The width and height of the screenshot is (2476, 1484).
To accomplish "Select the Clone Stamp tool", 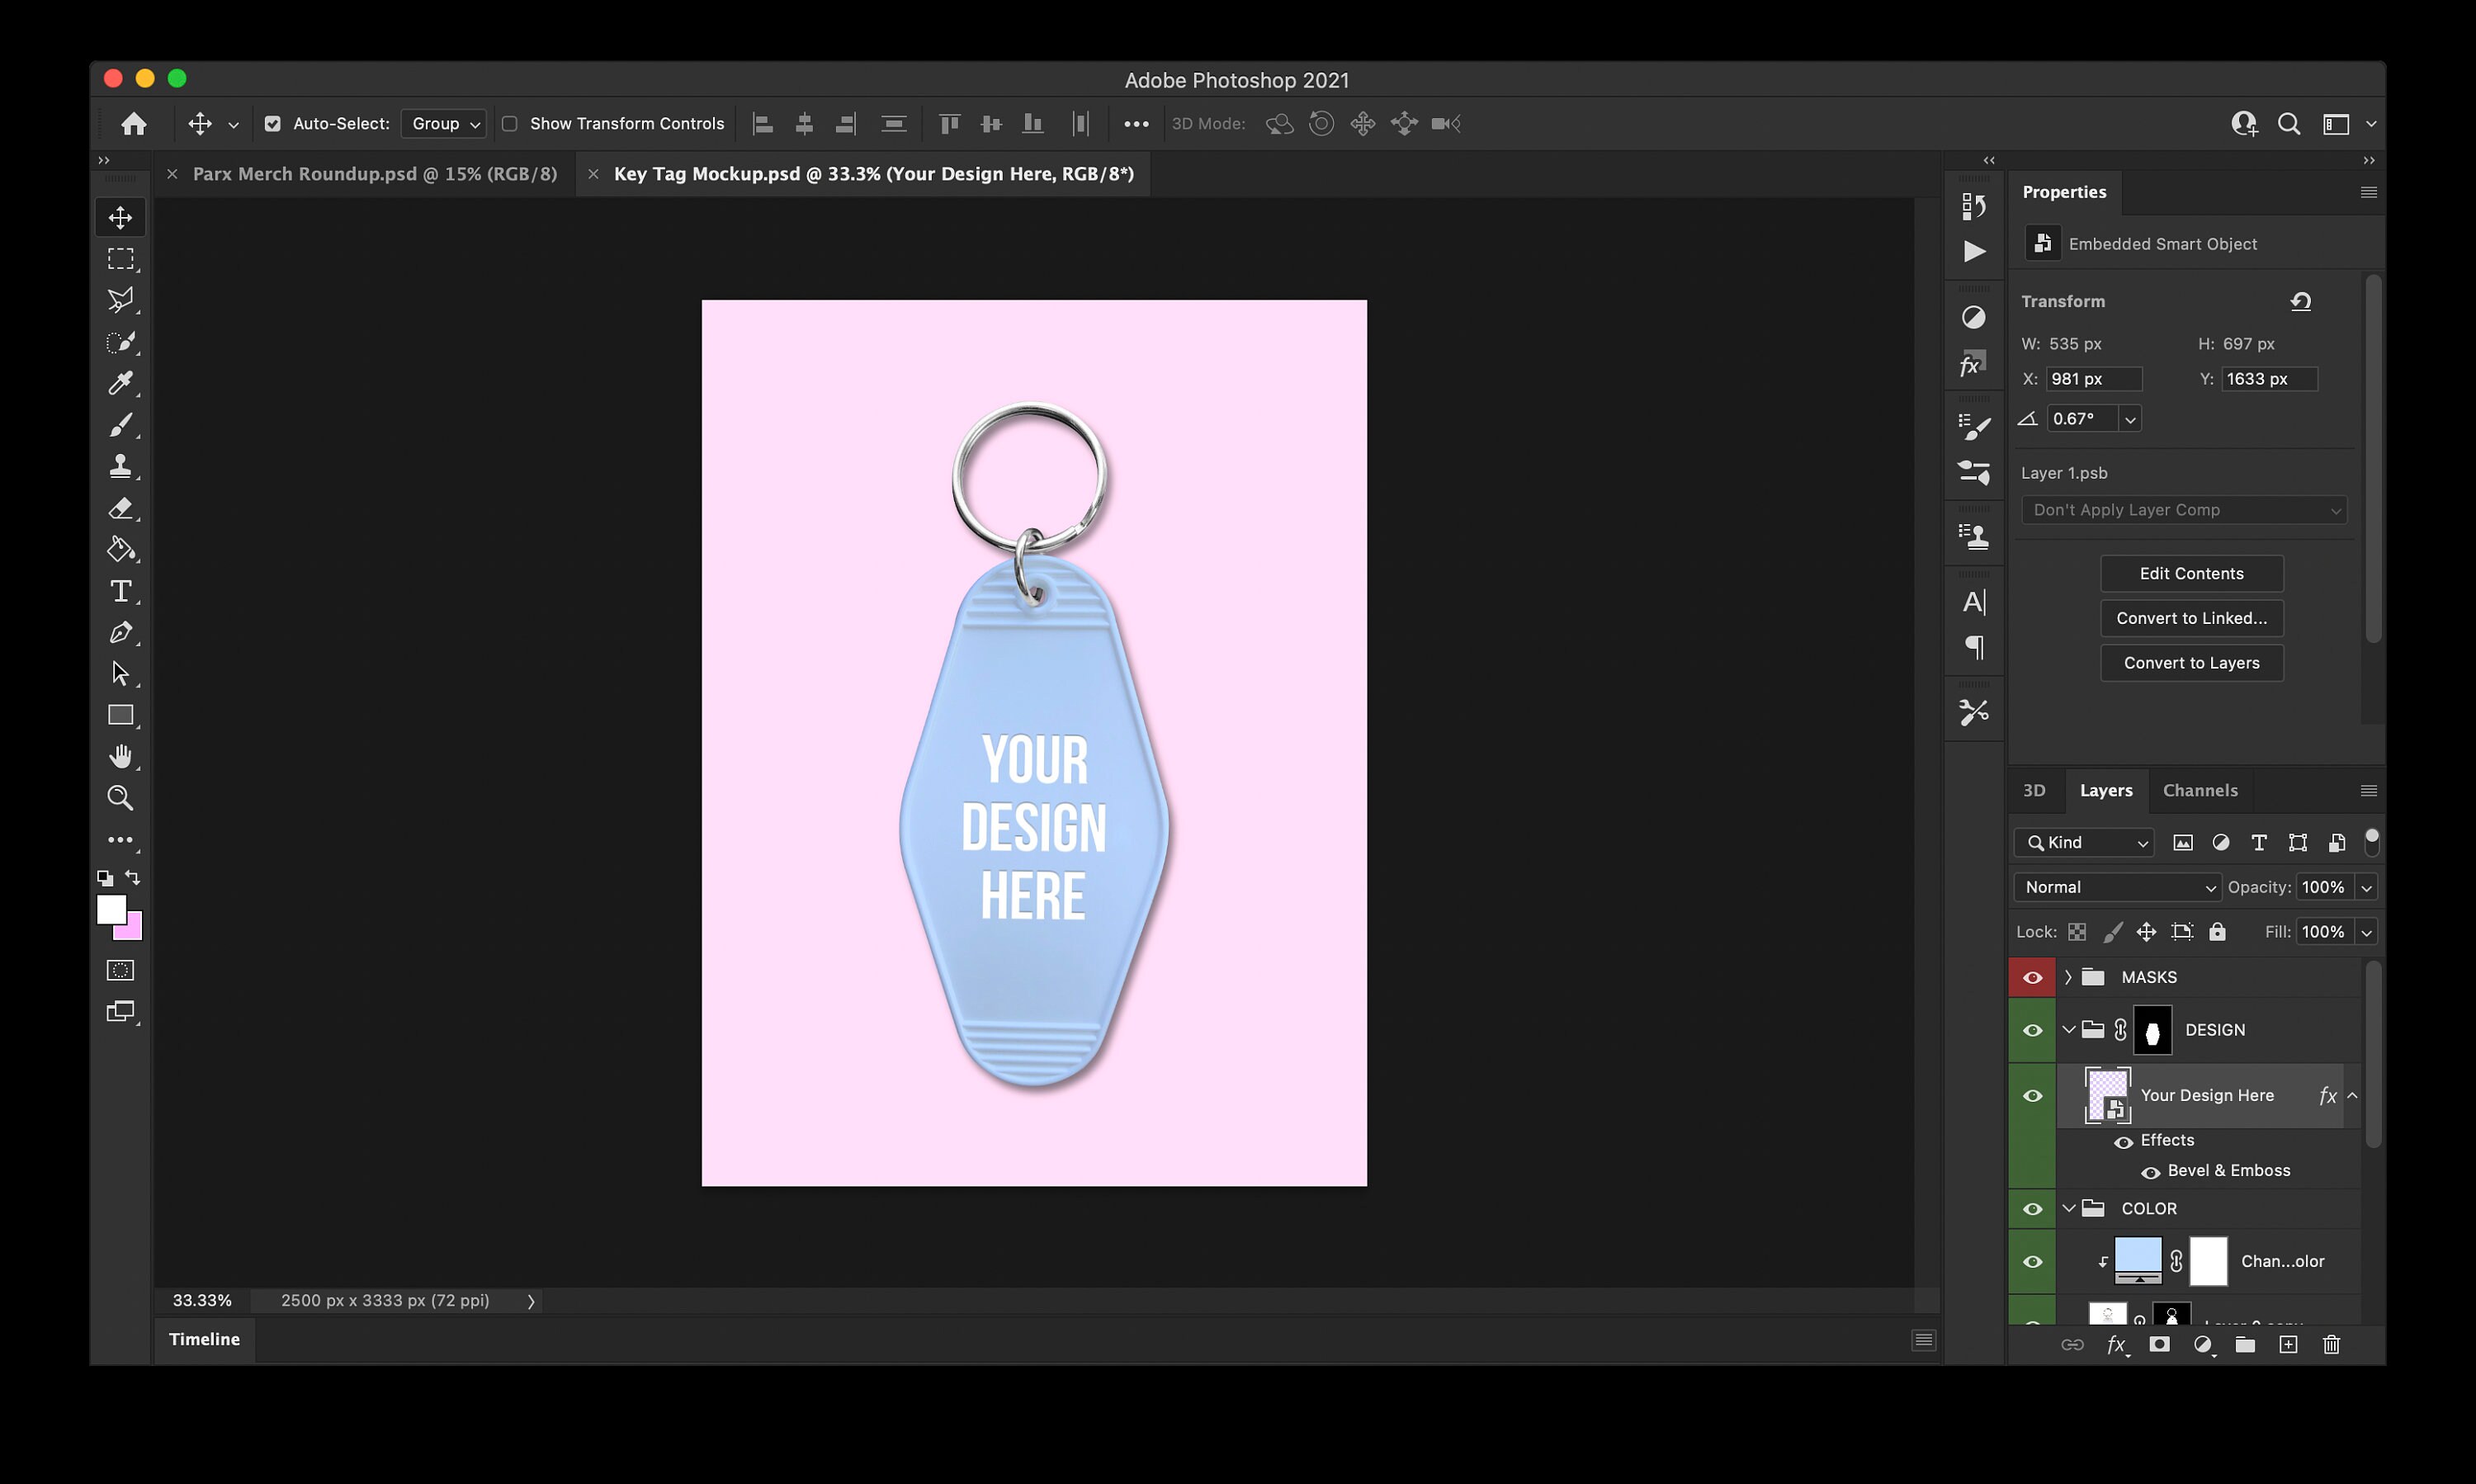I will pos(120,467).
